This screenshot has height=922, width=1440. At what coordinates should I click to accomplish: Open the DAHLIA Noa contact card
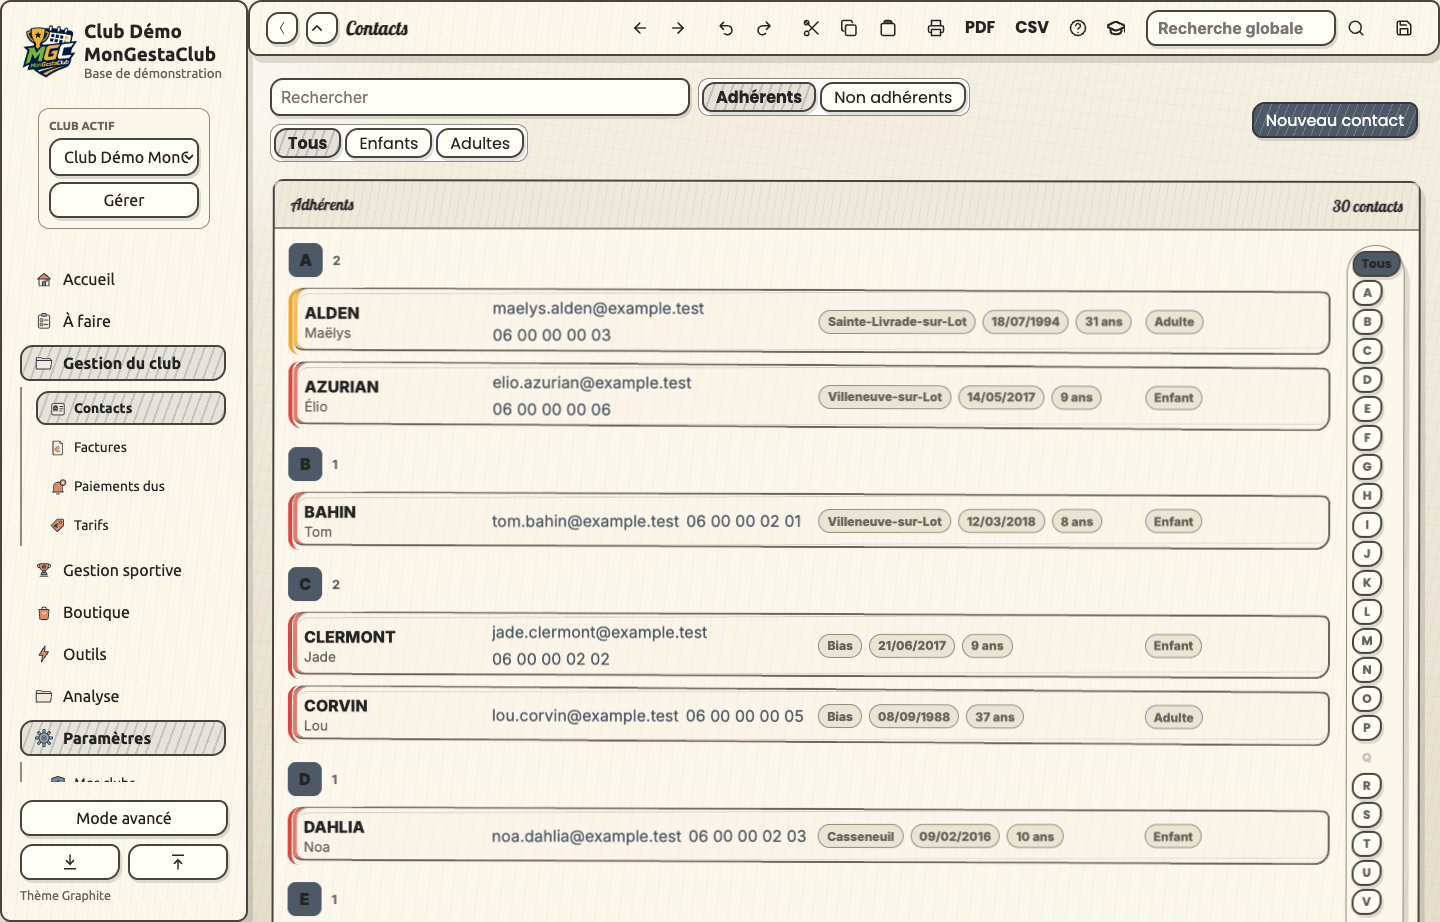tap(809, 836)
